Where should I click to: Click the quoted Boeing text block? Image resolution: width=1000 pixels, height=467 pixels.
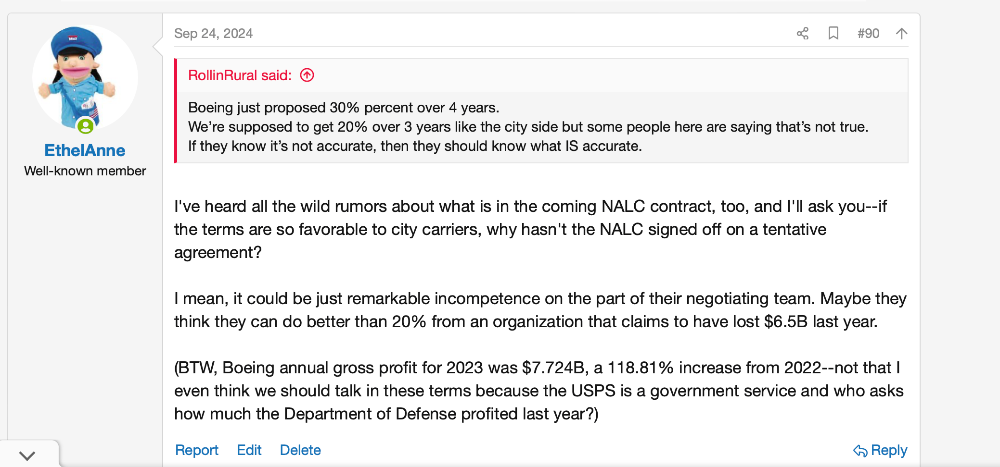point(528,126)
